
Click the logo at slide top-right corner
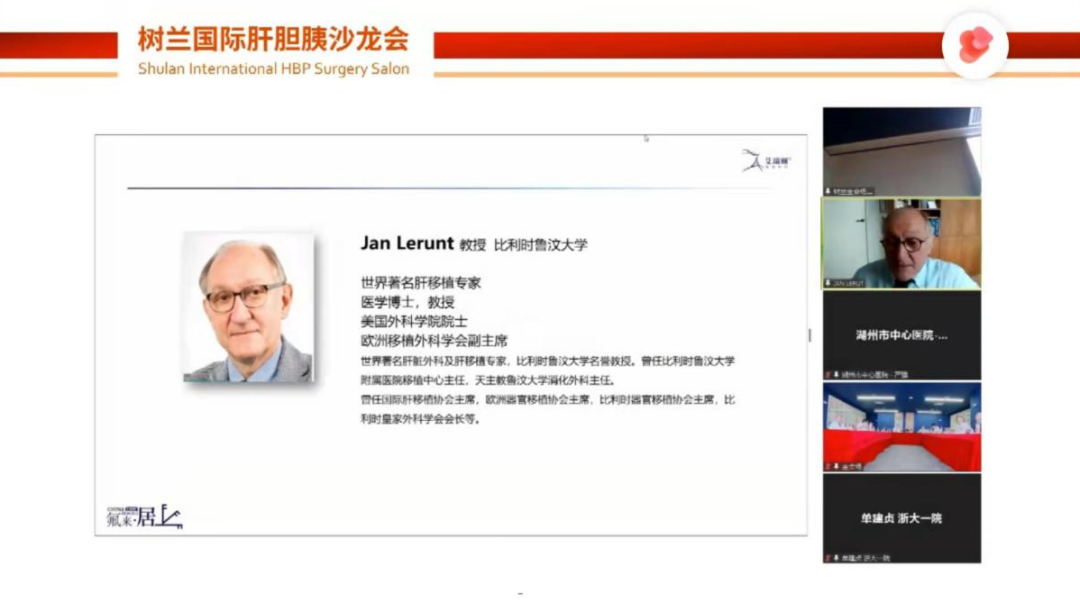[766, 160]
